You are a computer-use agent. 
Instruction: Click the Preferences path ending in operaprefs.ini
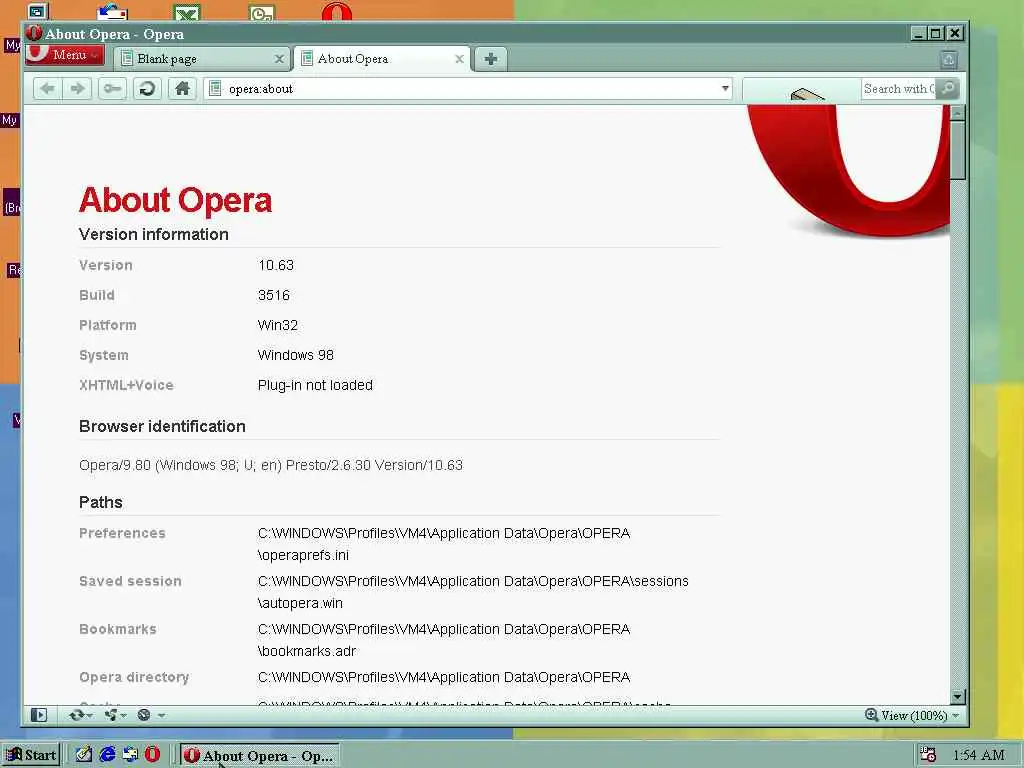point(444,544)
